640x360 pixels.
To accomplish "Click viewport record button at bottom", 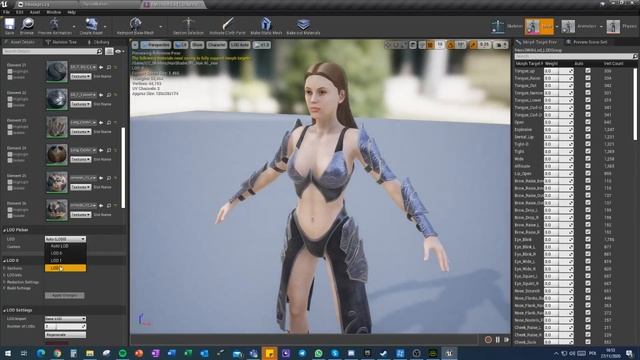I will click(x=488, y=340).
